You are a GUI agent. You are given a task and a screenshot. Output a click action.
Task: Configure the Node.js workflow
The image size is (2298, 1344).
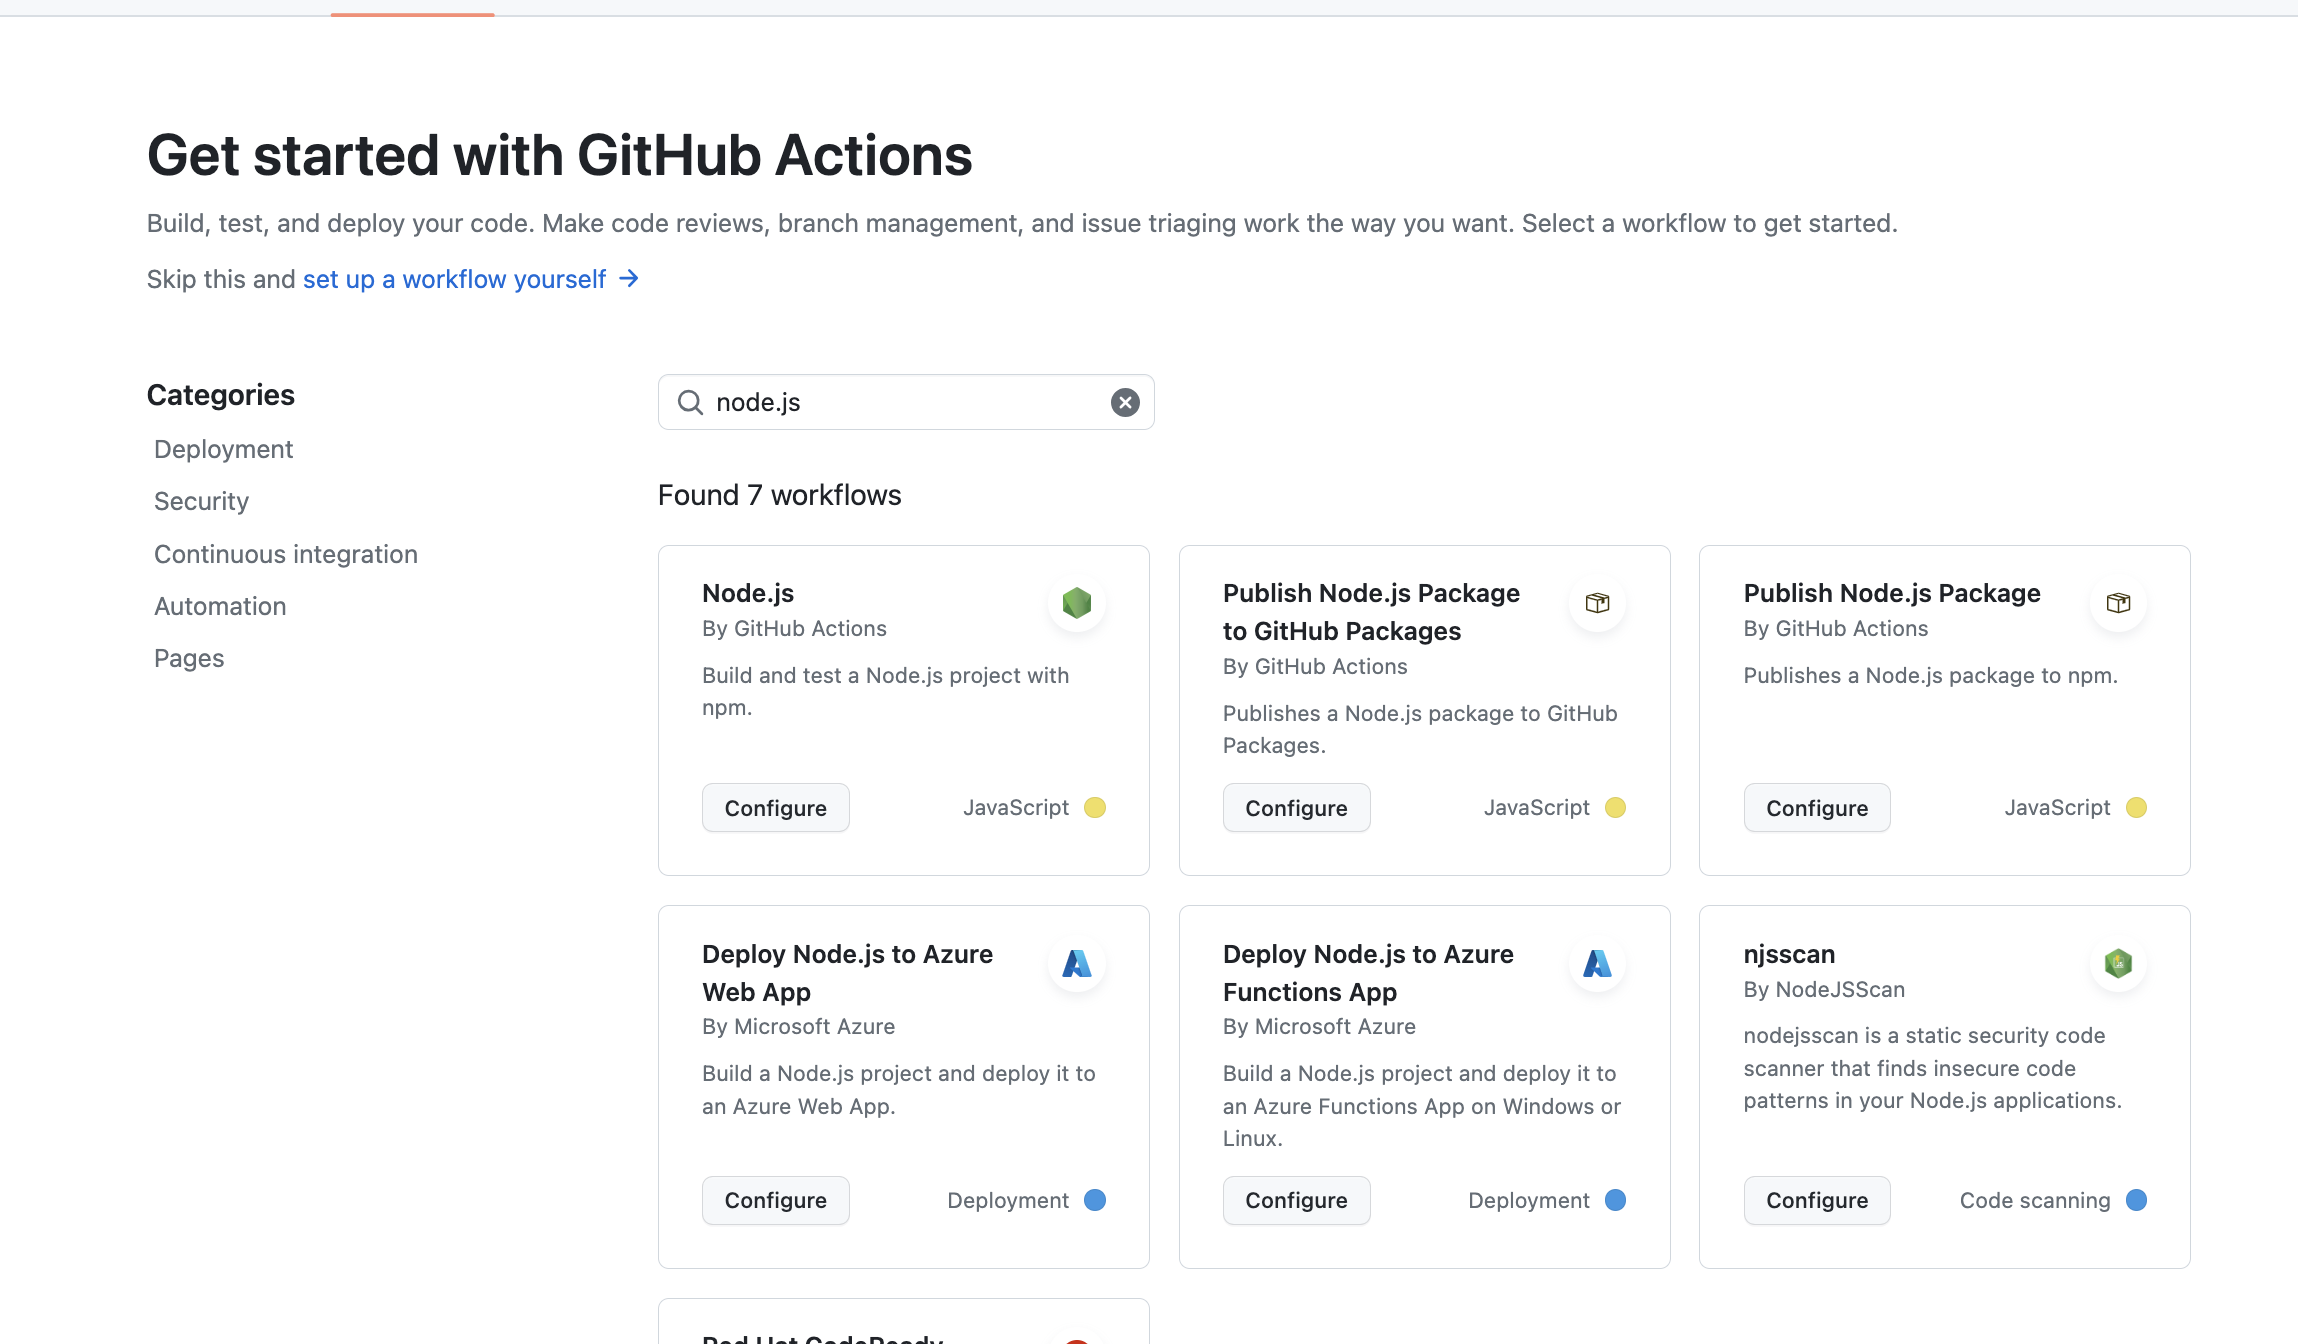tap(776, 808)
